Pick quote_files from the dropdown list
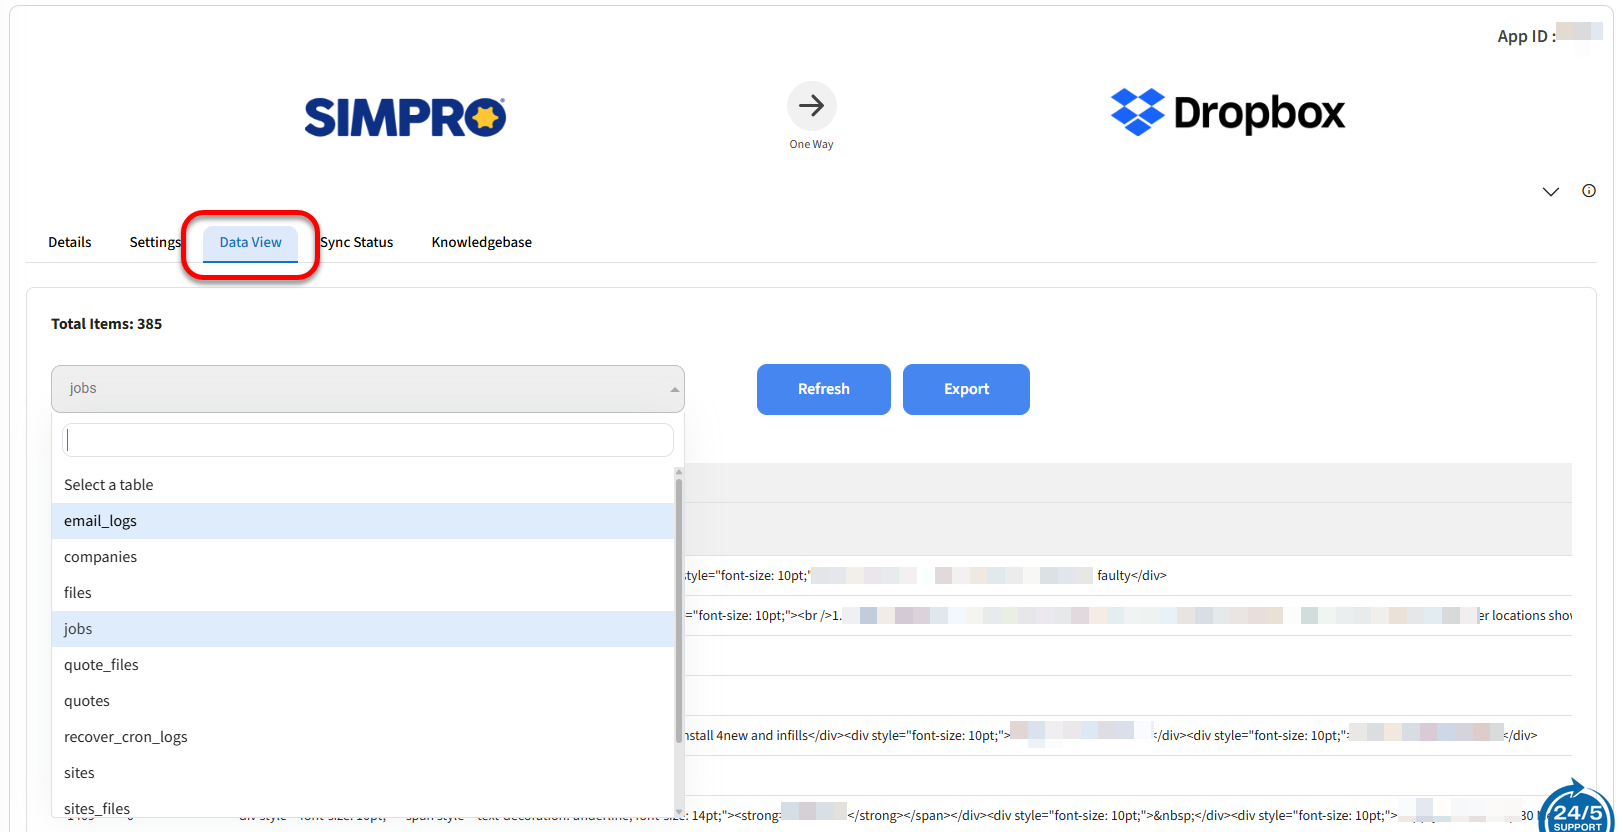1623x832 pixels. click(x=101, y=665)
